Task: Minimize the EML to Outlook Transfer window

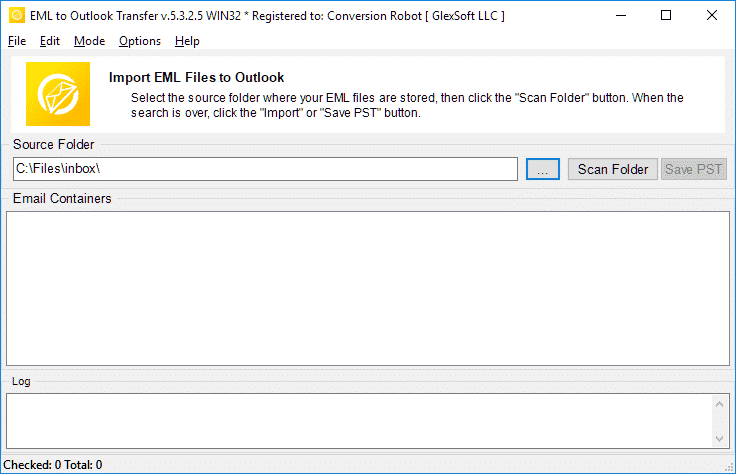Action: (x=621, y=15)
